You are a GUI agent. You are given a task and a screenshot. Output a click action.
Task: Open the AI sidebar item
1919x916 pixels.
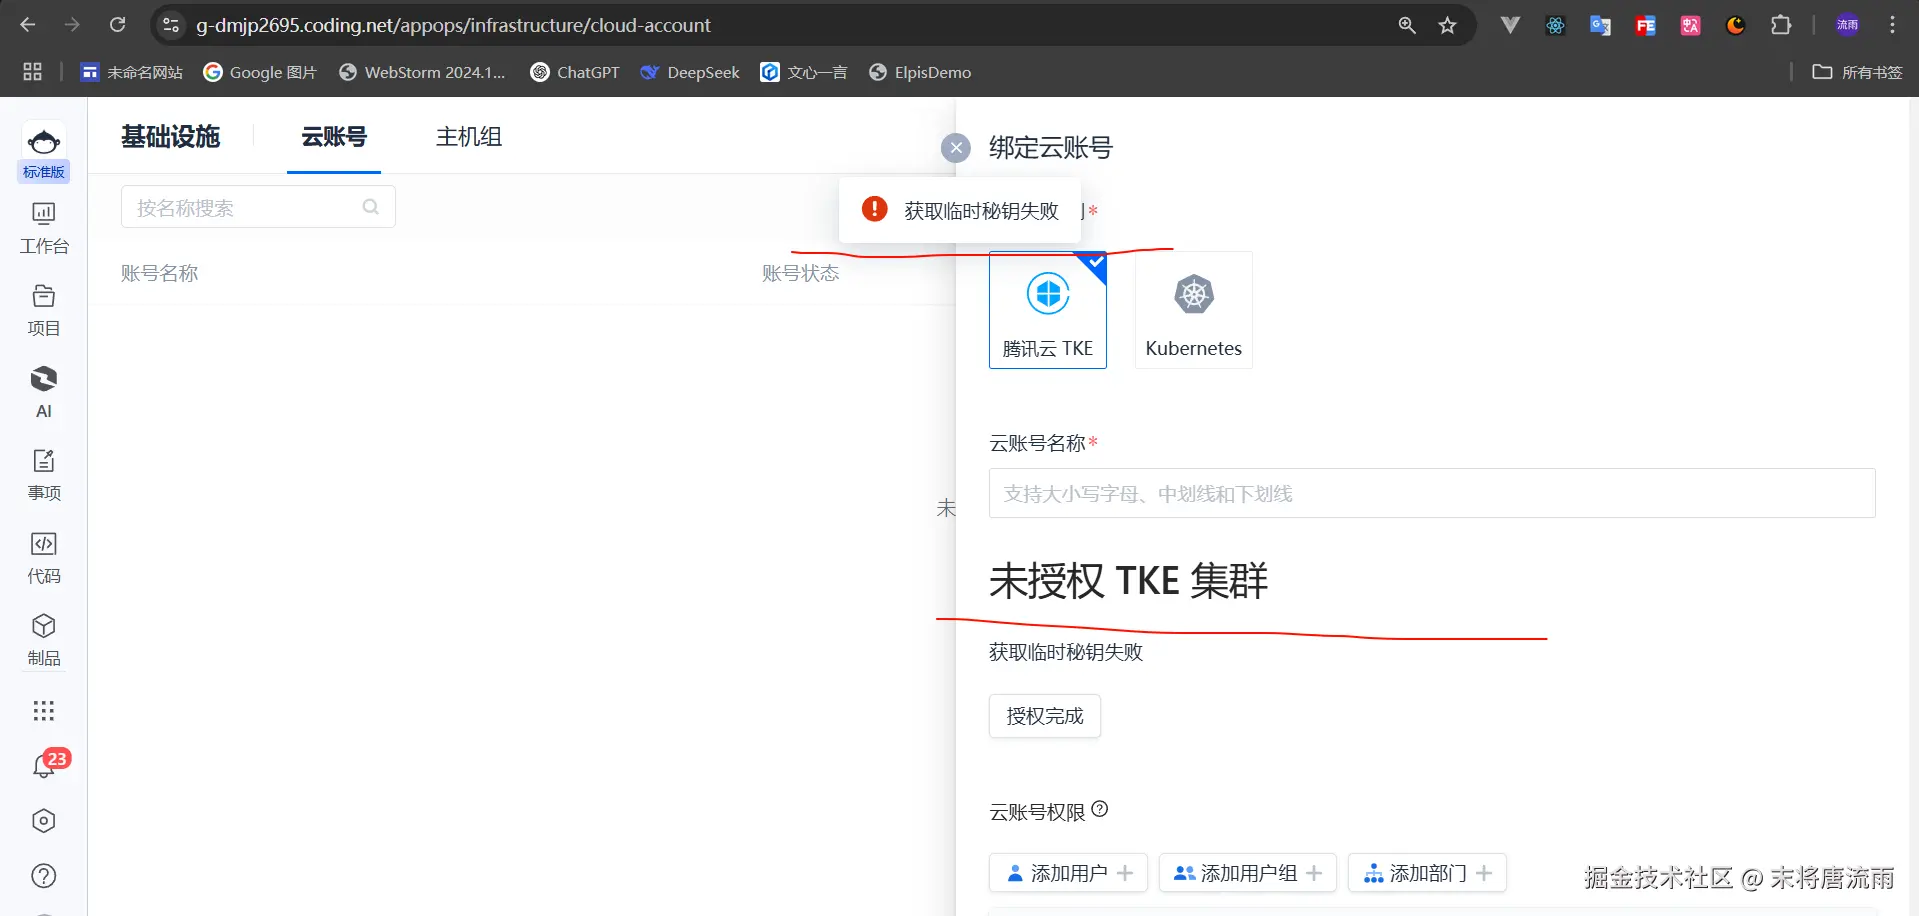[x=43, y=393]
